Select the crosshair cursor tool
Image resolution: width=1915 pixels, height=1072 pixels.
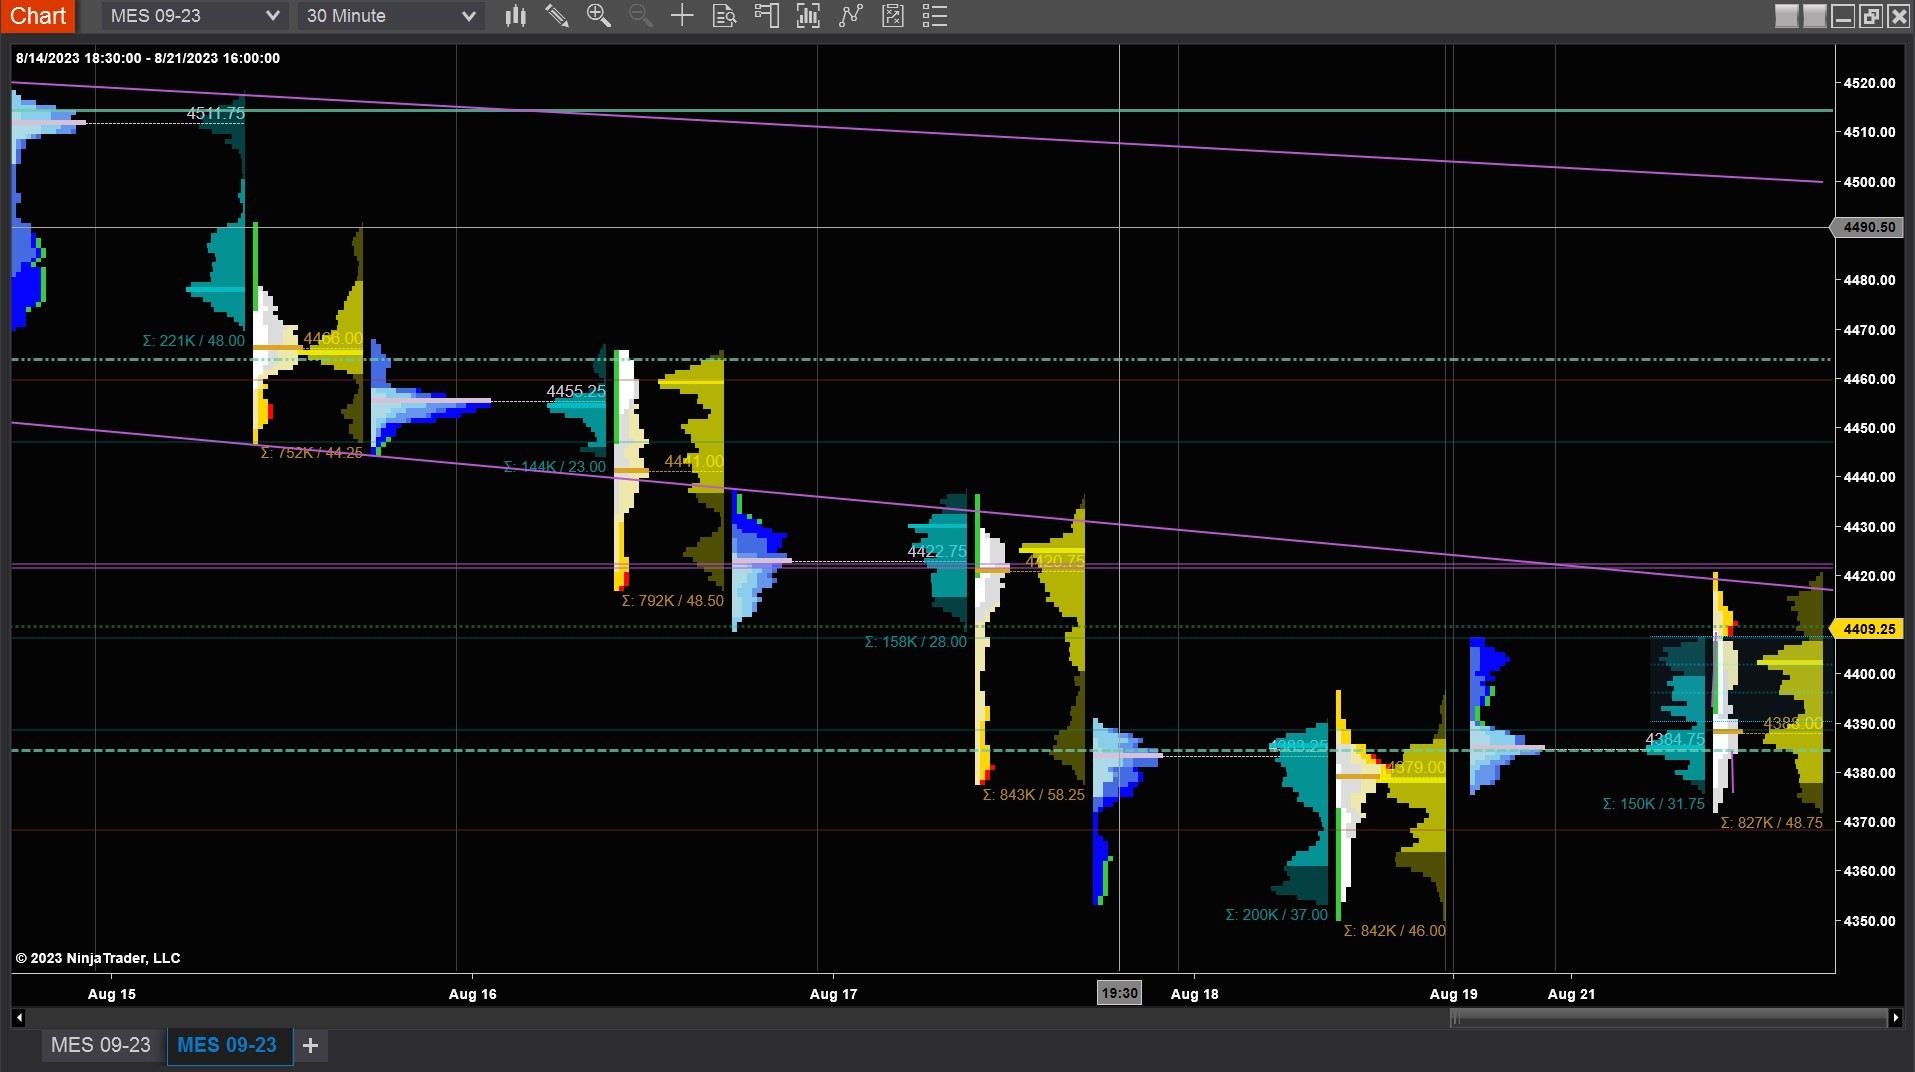(682, 16)
